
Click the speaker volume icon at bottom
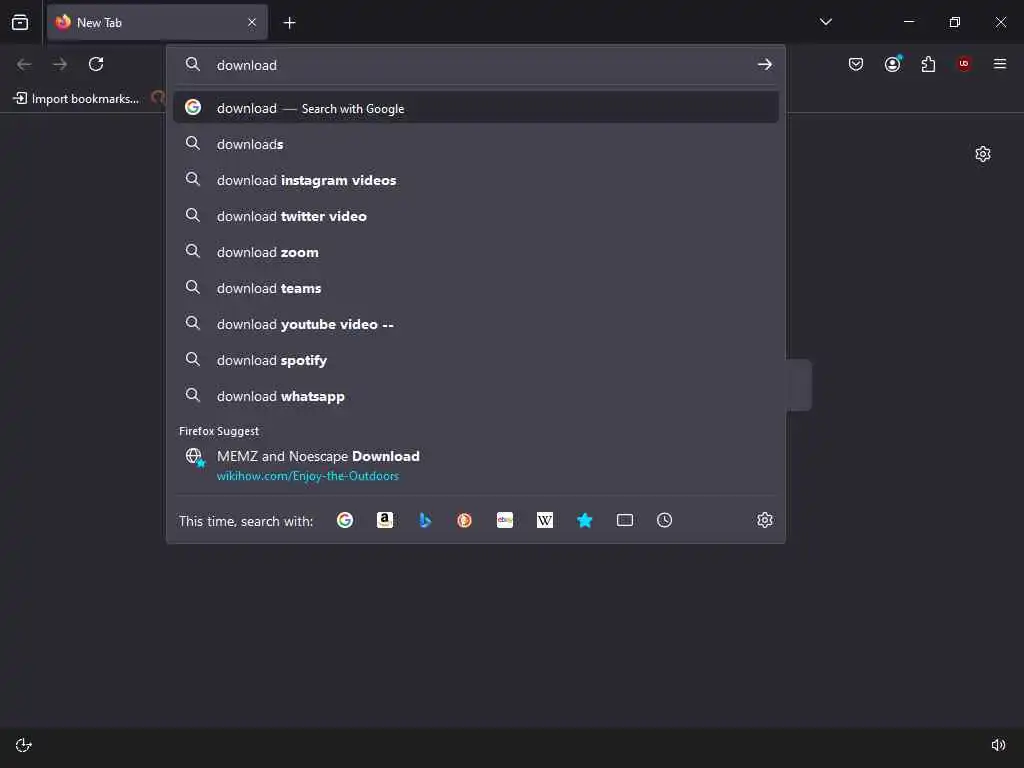(998, 745)
